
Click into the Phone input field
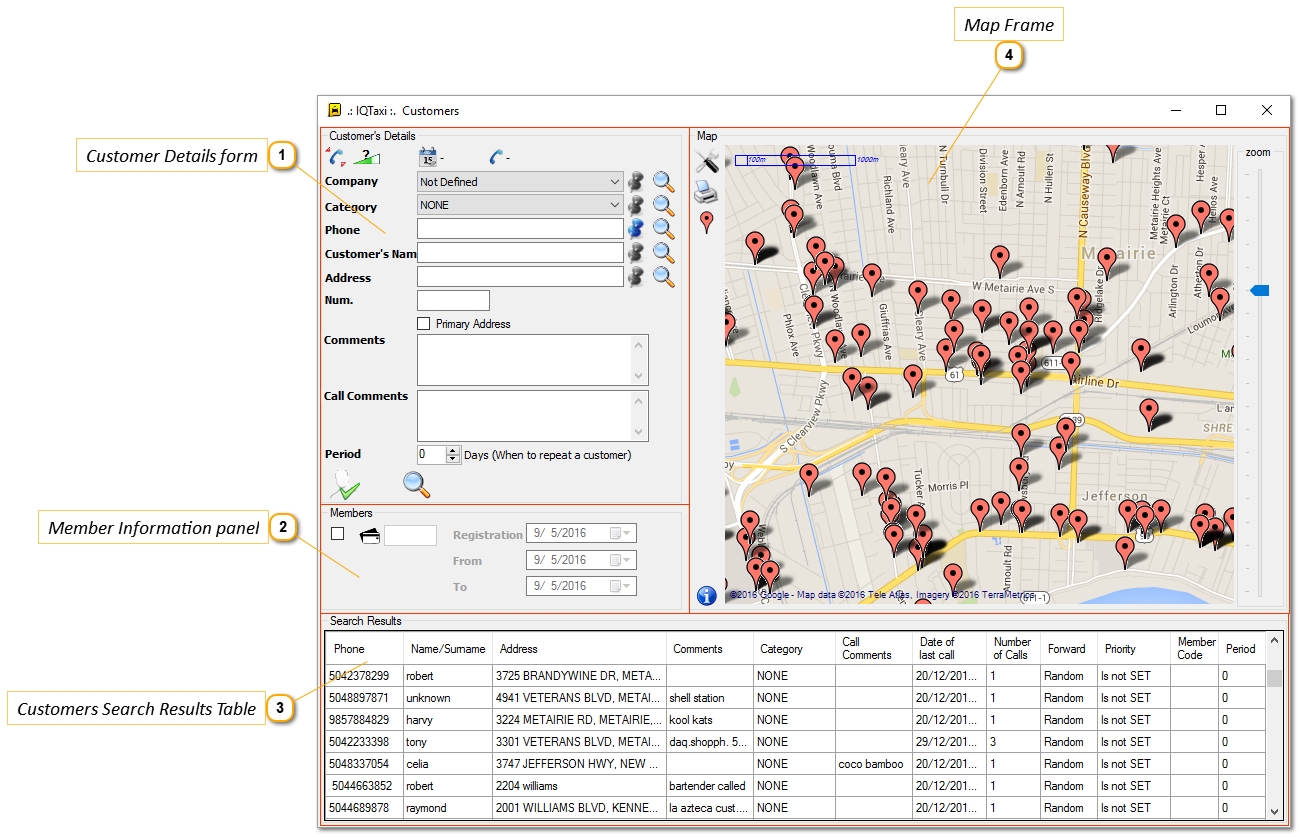tap(520, 228)
